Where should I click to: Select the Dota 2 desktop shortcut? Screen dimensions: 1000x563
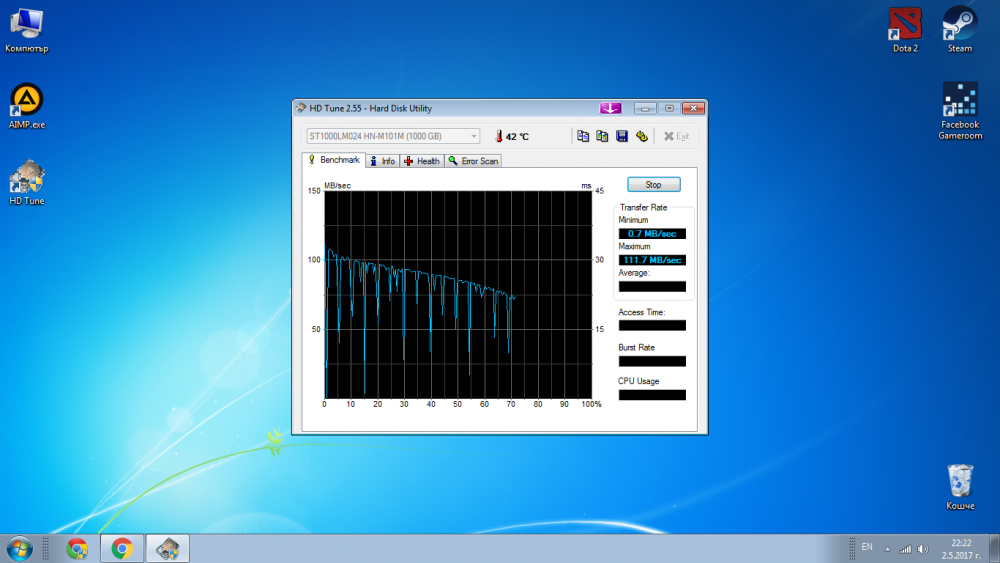click(x=905, y=30)
